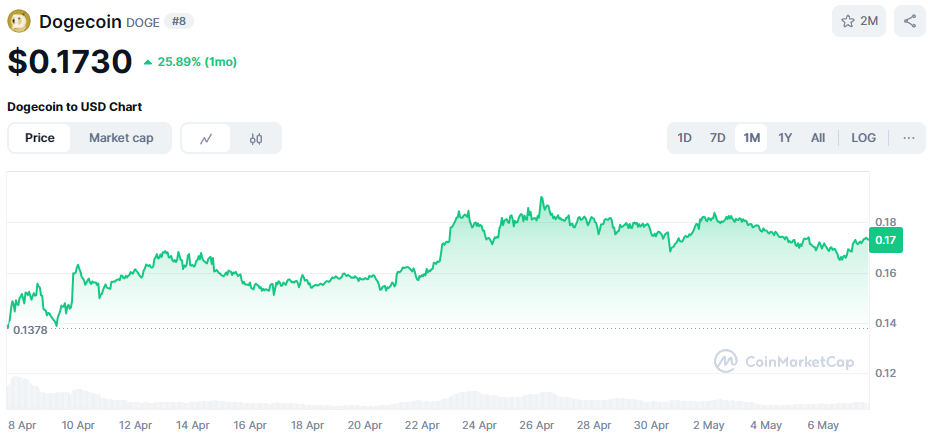The width and height of the screenshot is (928, 434).
Task: Select the 1D time range
Action: pyautogui.click(x=684, y=138)
